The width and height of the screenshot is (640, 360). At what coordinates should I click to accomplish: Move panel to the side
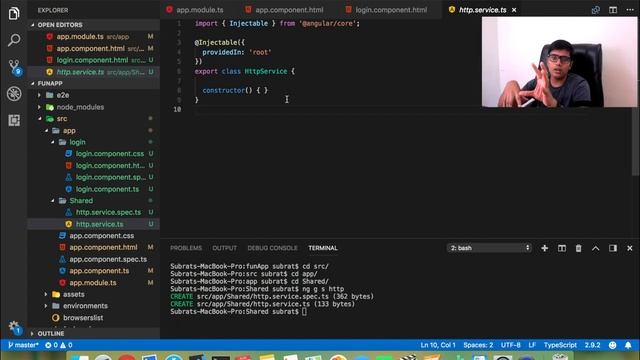613,248
